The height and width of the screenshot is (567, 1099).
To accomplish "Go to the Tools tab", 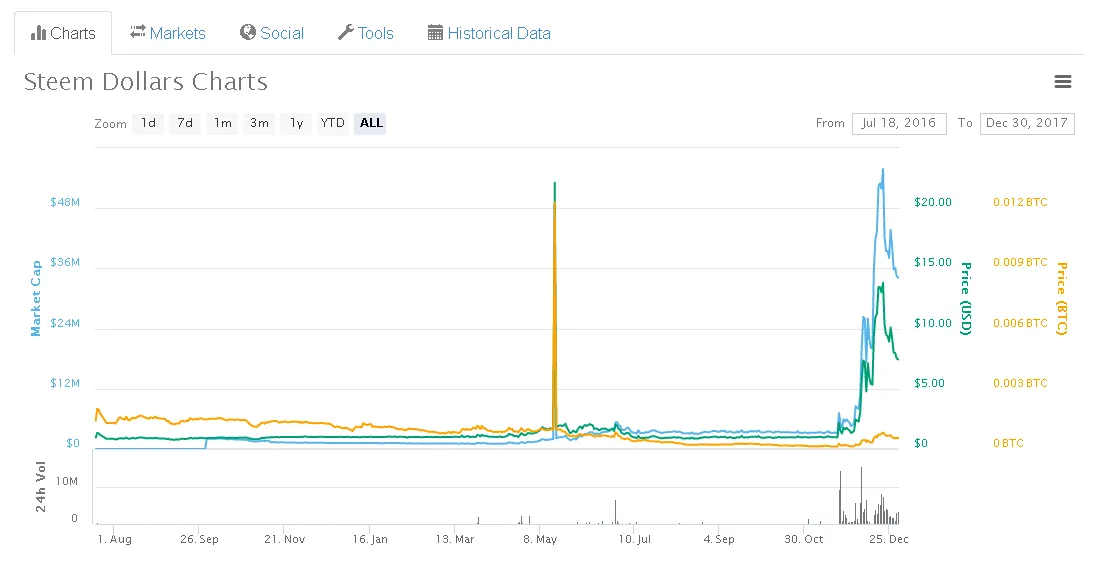I will point(366,33).
